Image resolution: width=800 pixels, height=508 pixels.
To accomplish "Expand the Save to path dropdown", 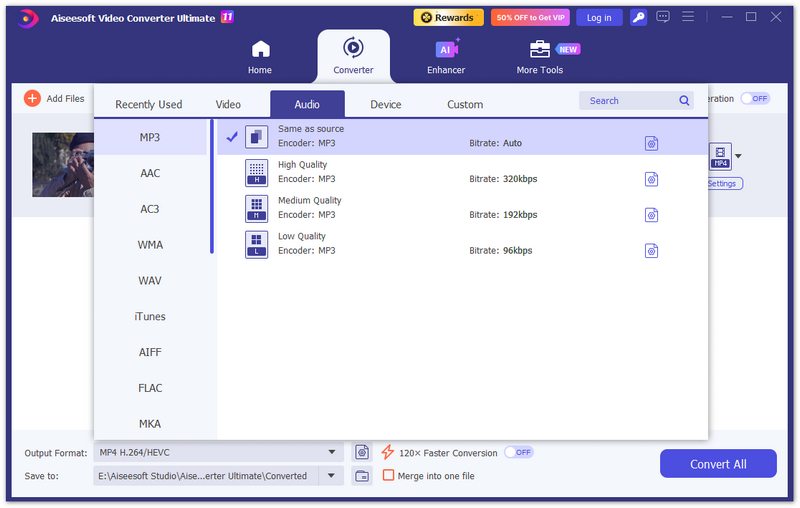I will tap(331, 475).
